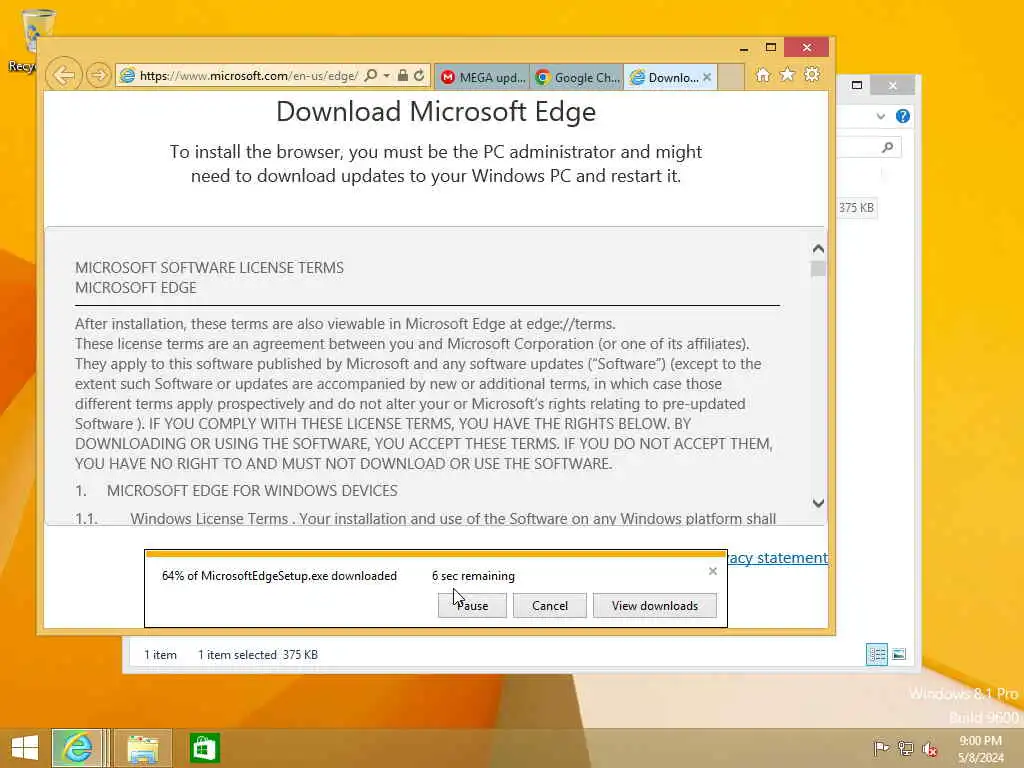Open Favorites with the star icon

pyautogui.click(x=788, y=75)
